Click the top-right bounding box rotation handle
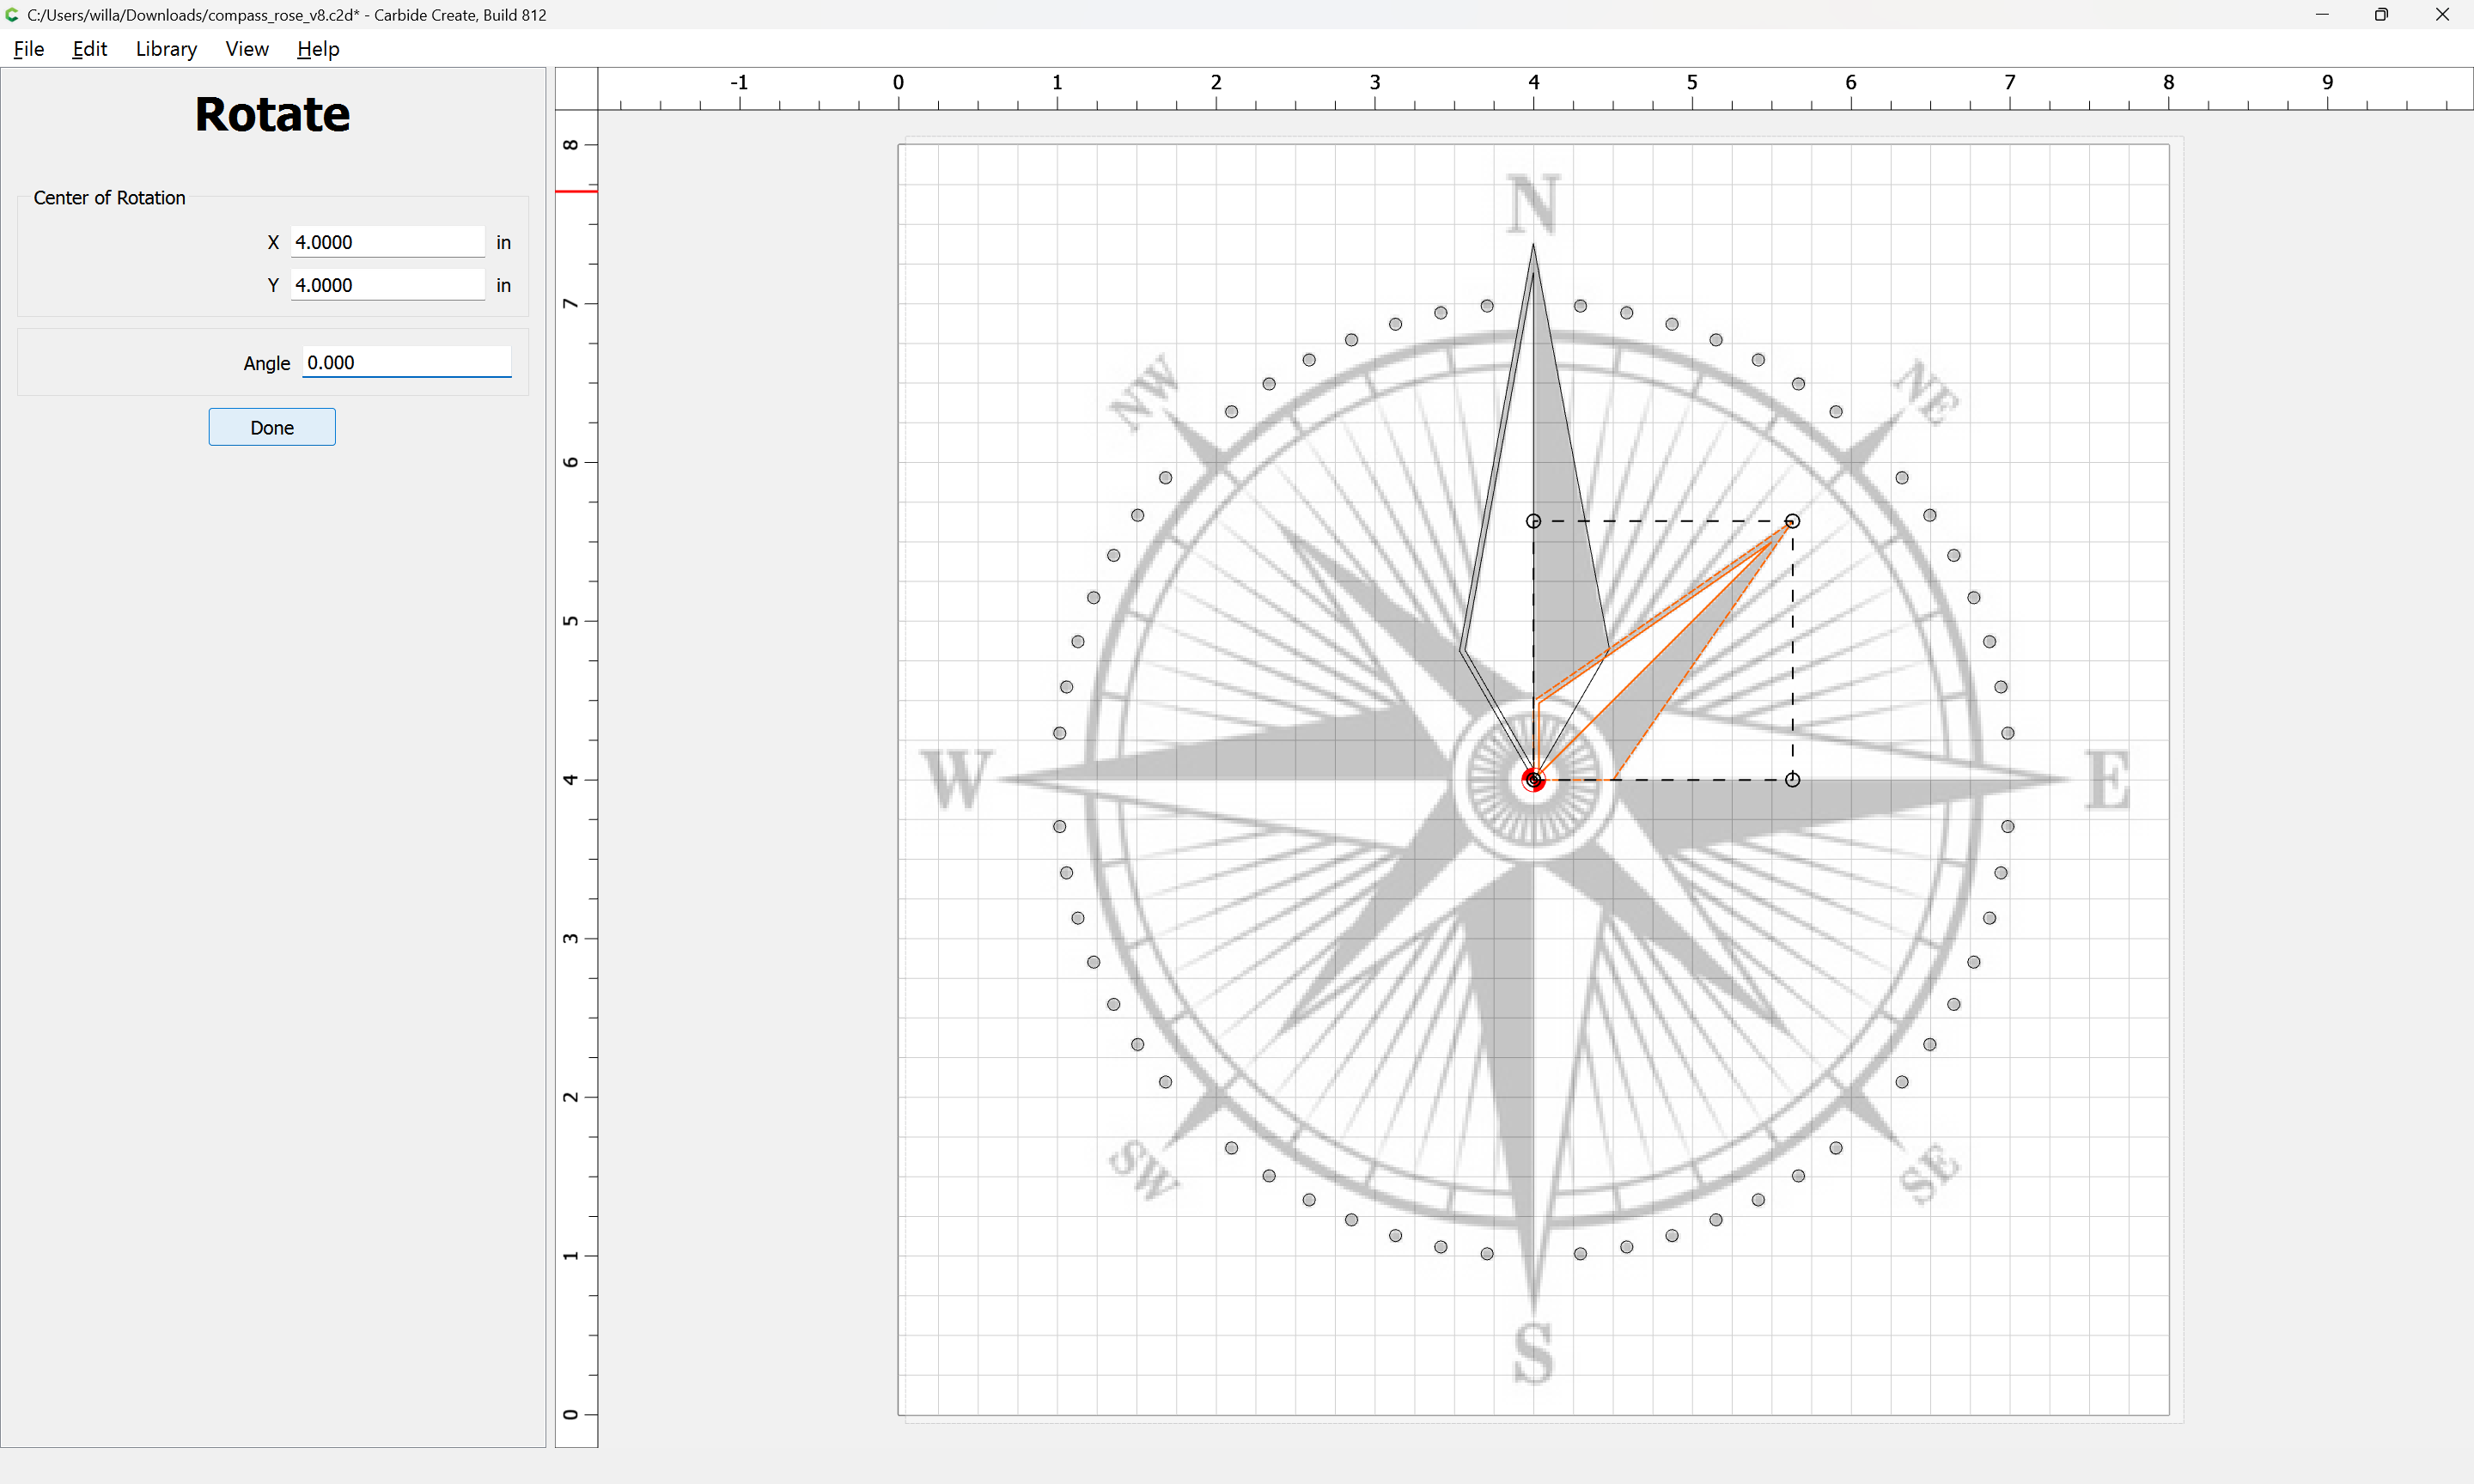This screenshot has height=1484, width=2474. pyautogui.click(x=1792, y=521)
